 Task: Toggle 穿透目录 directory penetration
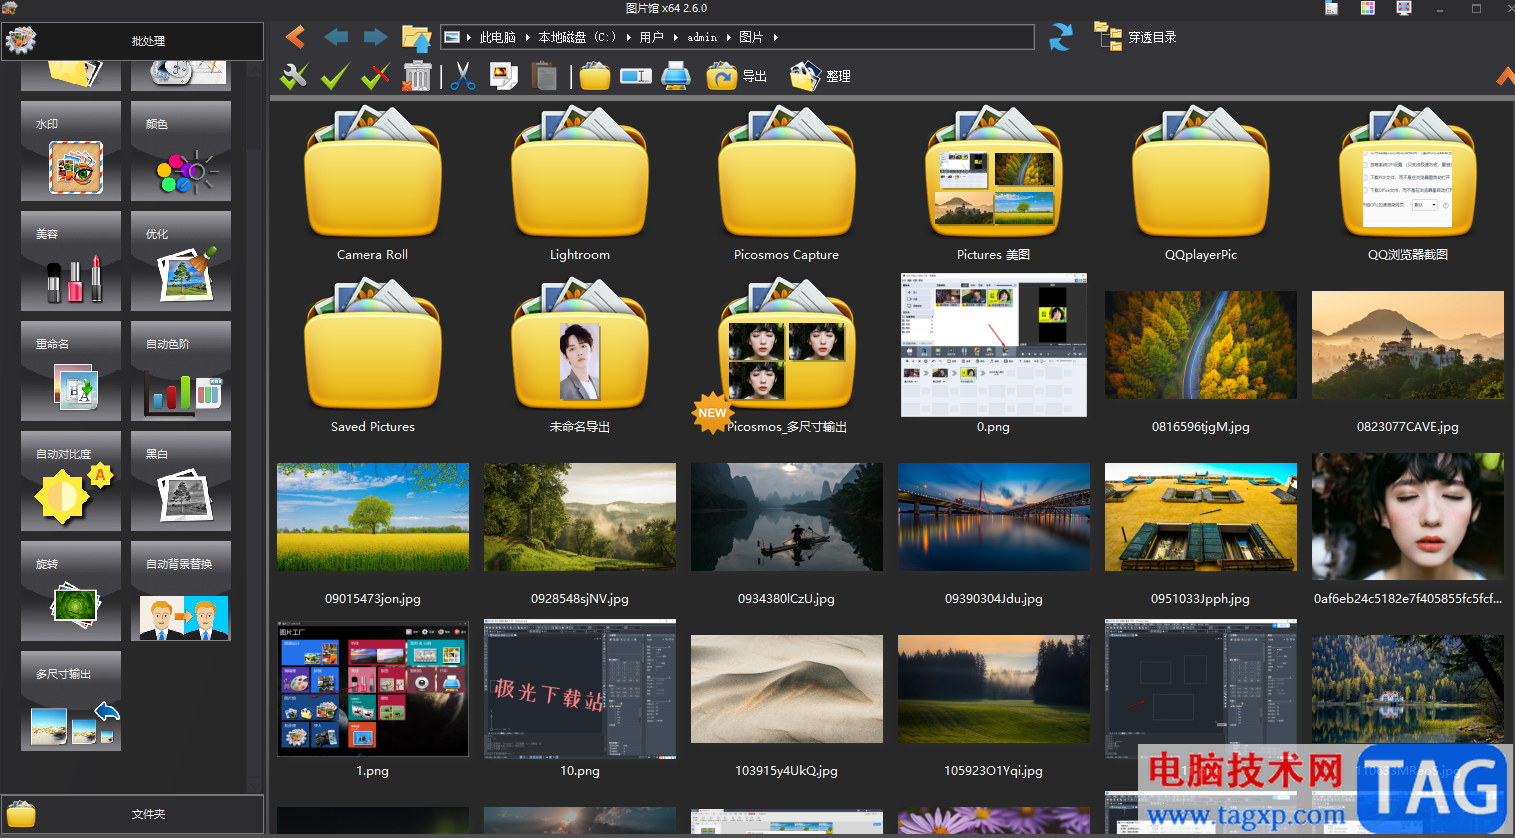(1135, 37)
